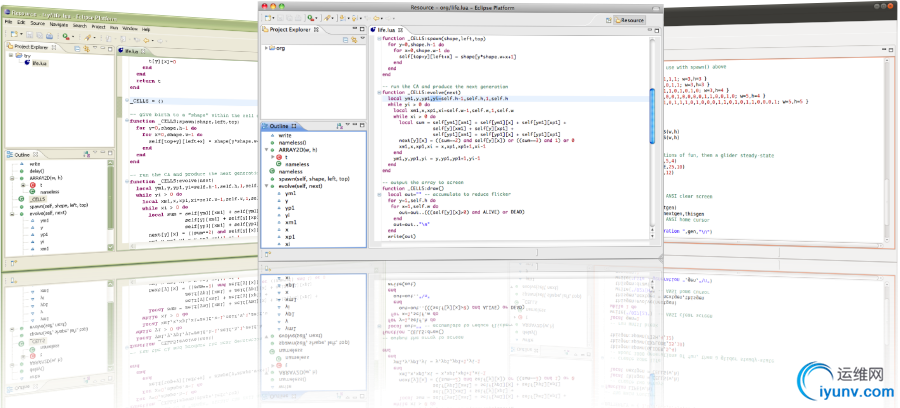Click the Search flashlight icon in the center window

pos(327,18)
